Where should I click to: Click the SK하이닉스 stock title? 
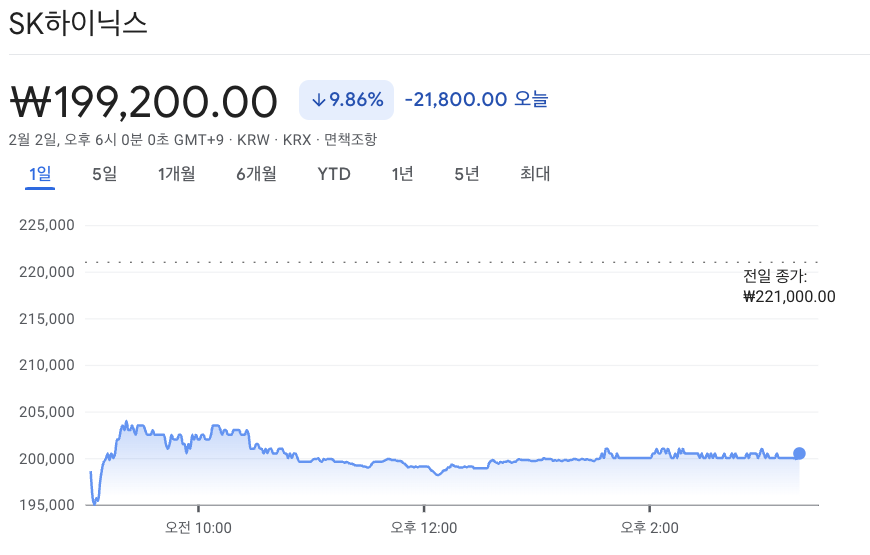(78, 24)
